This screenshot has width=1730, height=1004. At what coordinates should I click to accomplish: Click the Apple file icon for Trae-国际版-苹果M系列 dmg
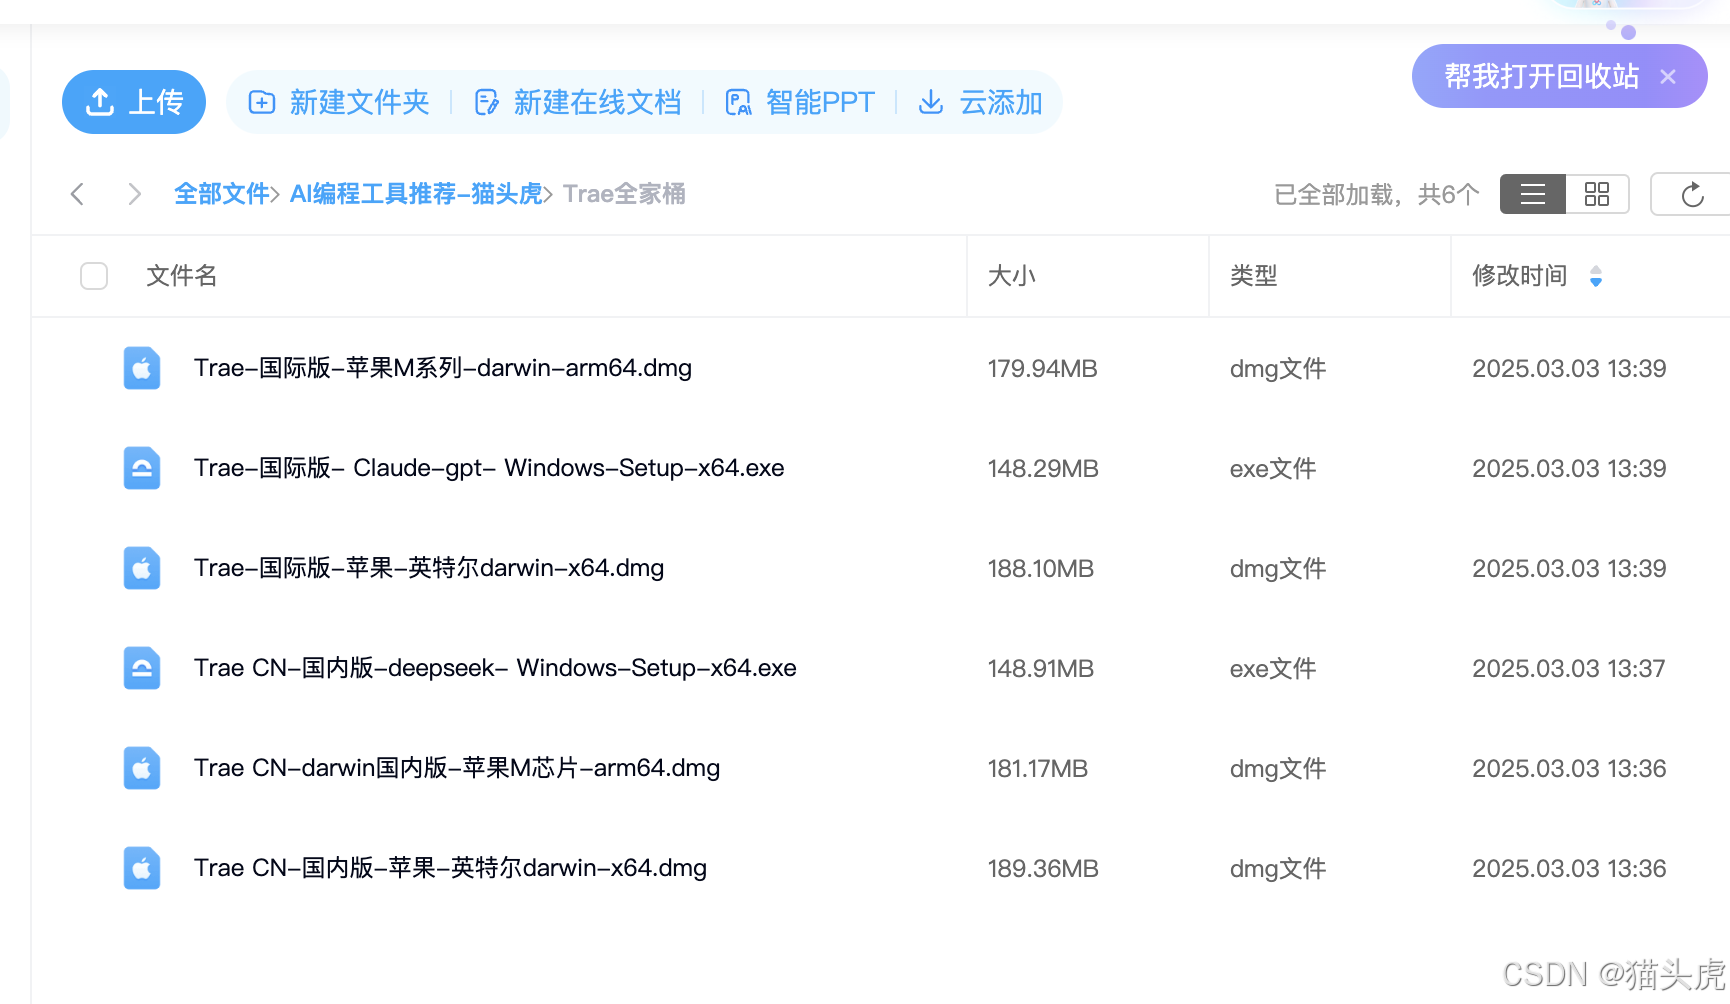pos(142,368)
